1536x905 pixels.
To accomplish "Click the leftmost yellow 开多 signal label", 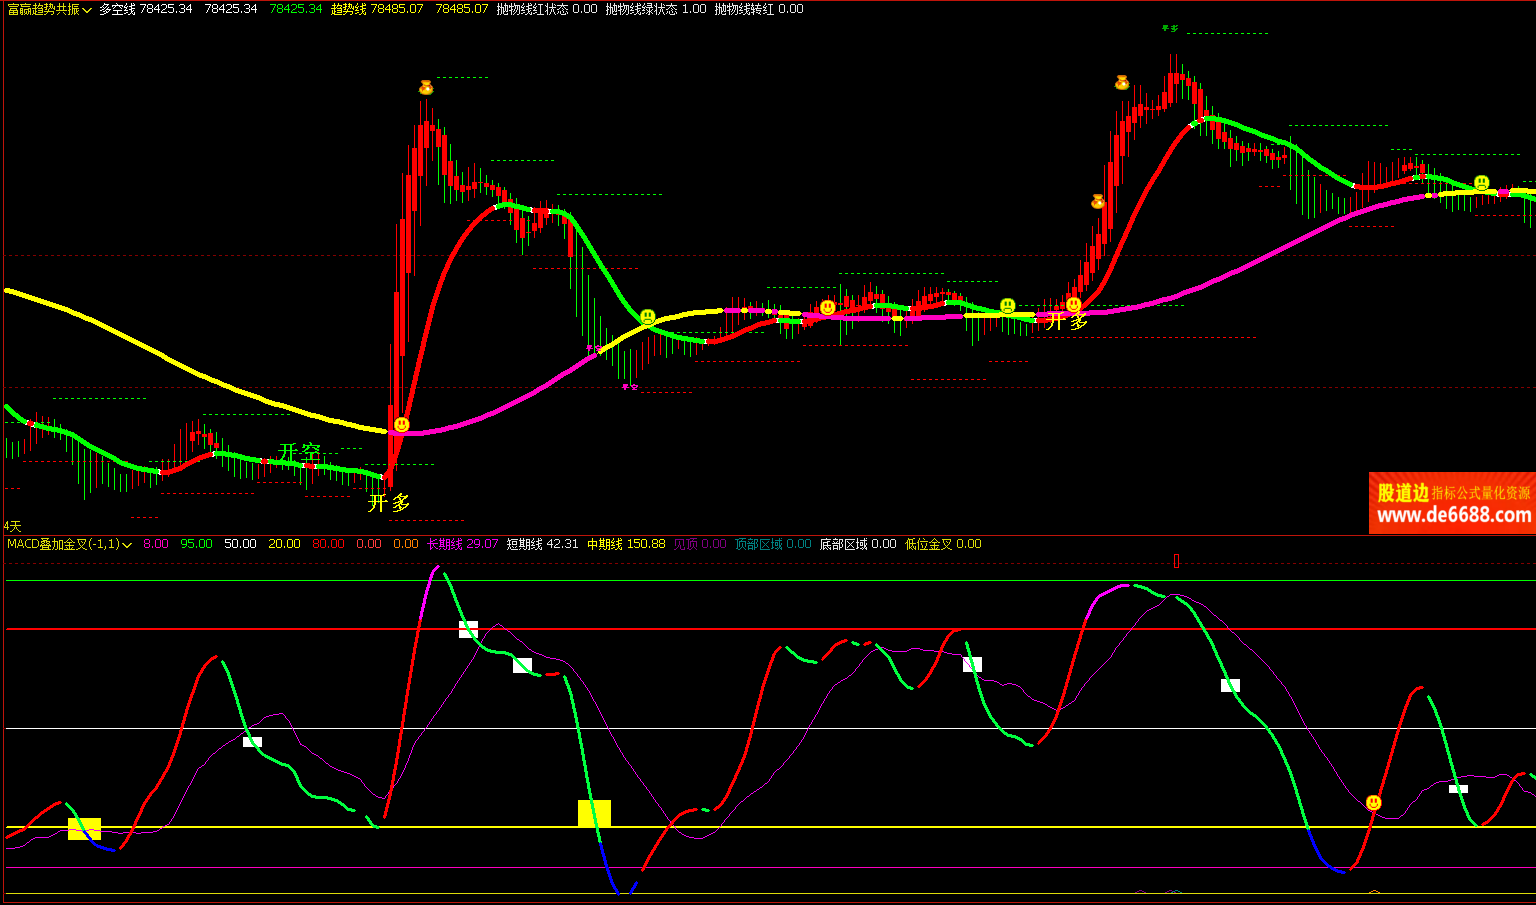I will click(x=389, y=502).
